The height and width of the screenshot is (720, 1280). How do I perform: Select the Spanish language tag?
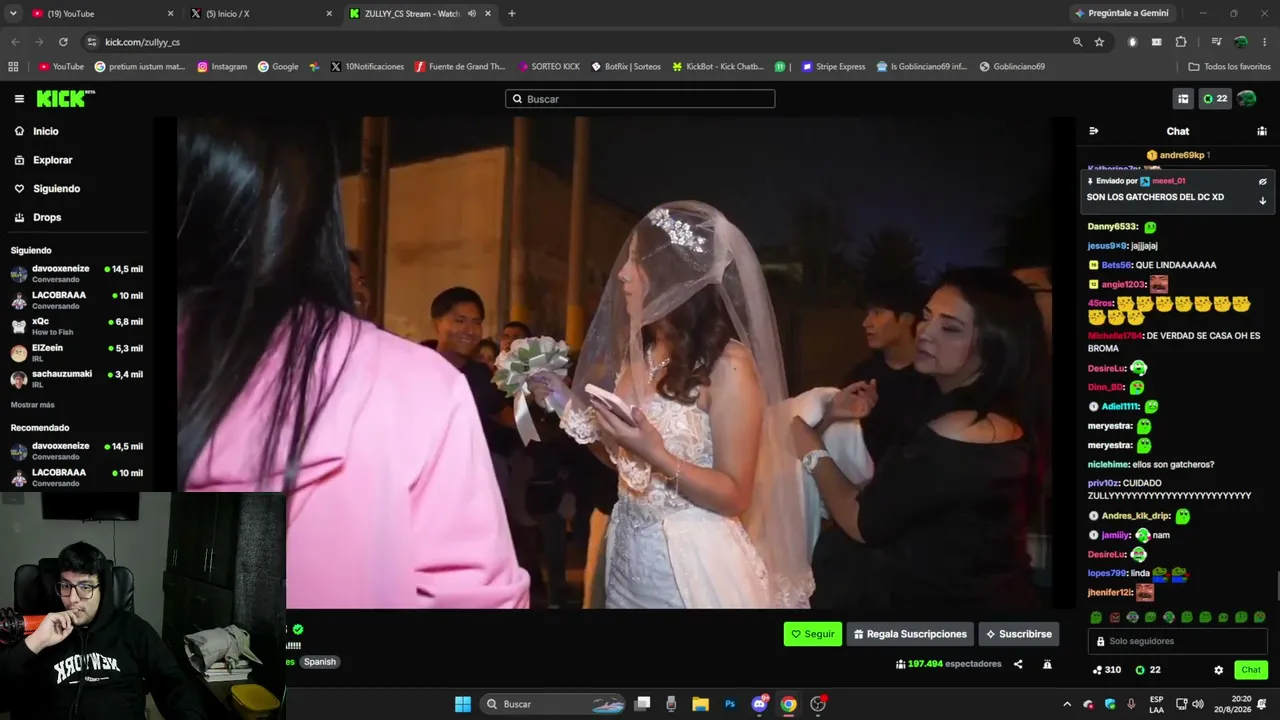[320, 662]
